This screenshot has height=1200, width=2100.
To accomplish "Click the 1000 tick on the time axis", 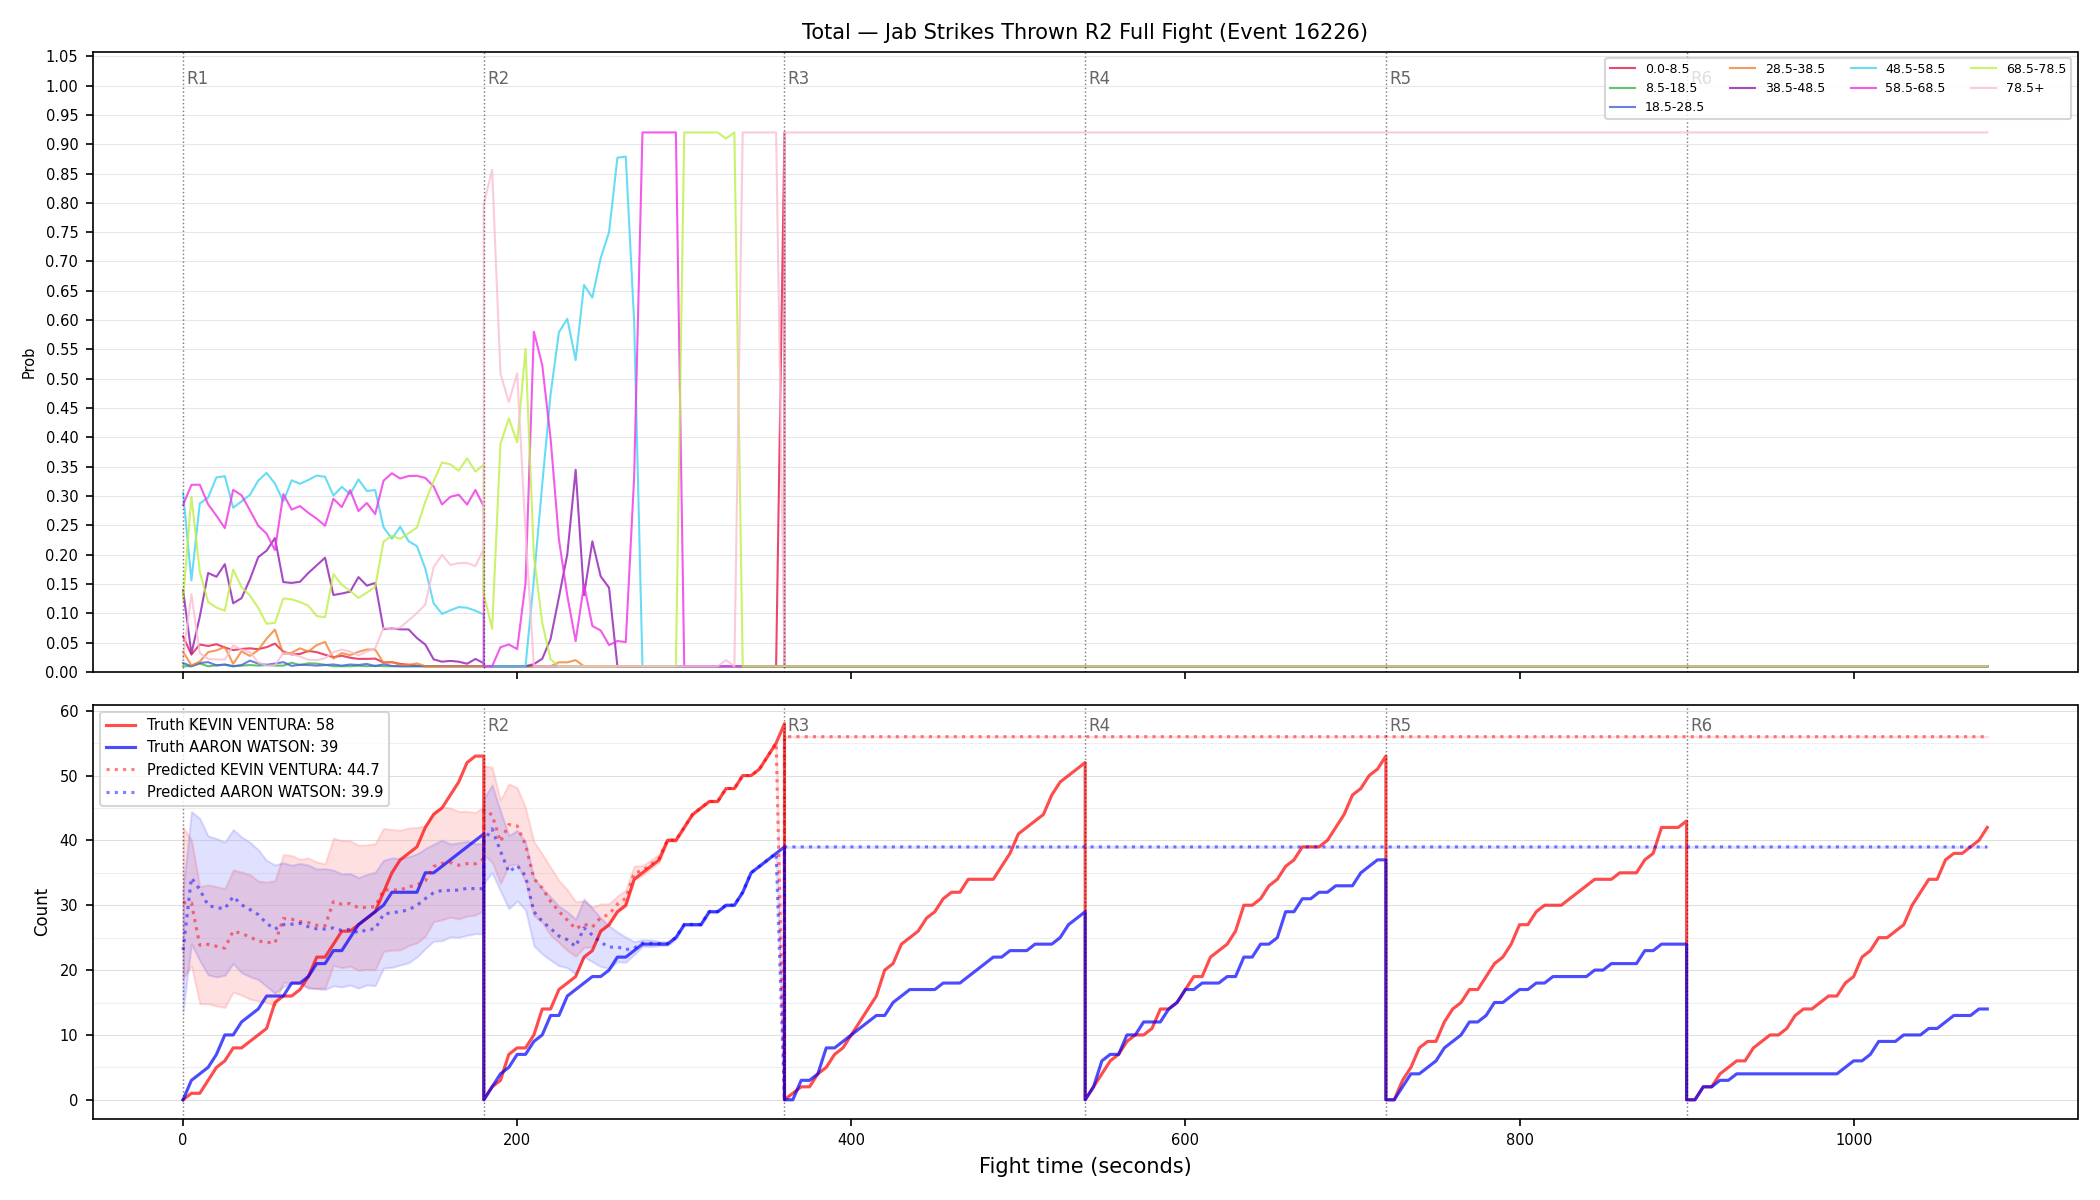I will pos(1854,1139).
